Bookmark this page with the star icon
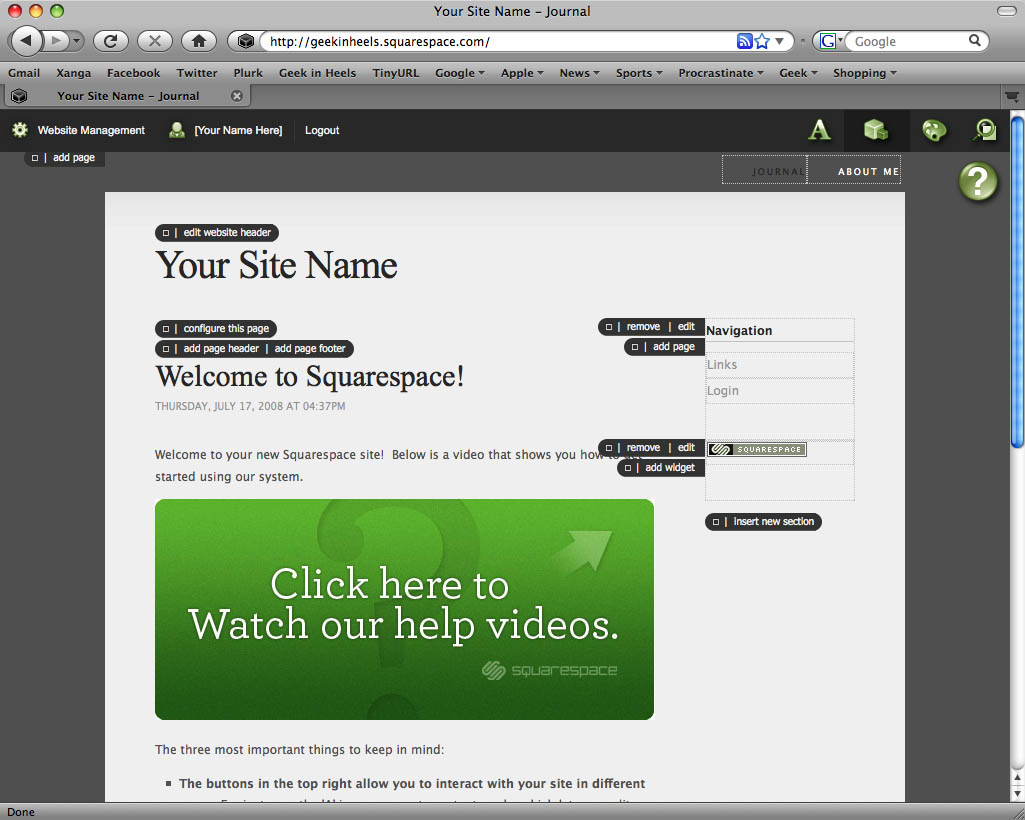 coord(762,41)
